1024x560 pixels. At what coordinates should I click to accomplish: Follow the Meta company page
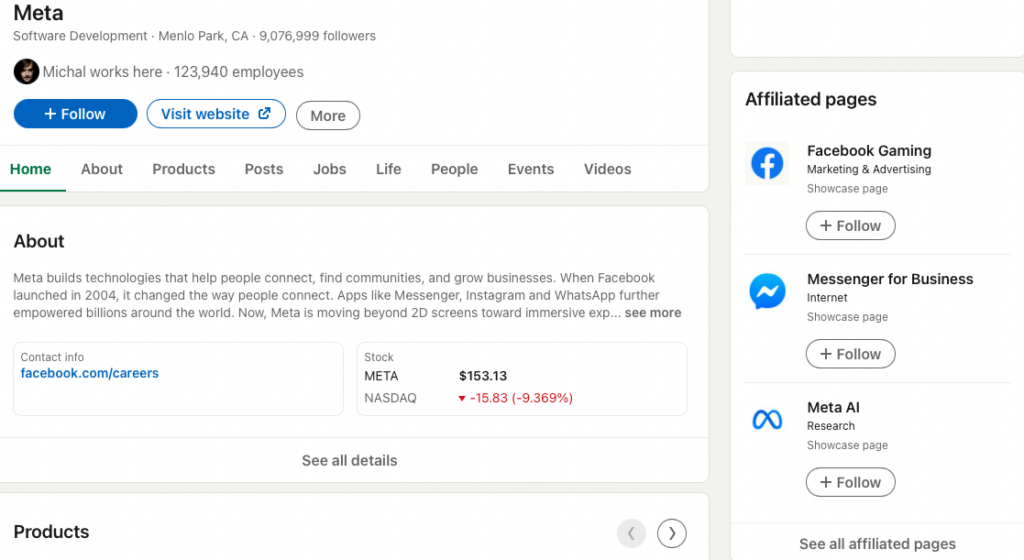[75, 114]
